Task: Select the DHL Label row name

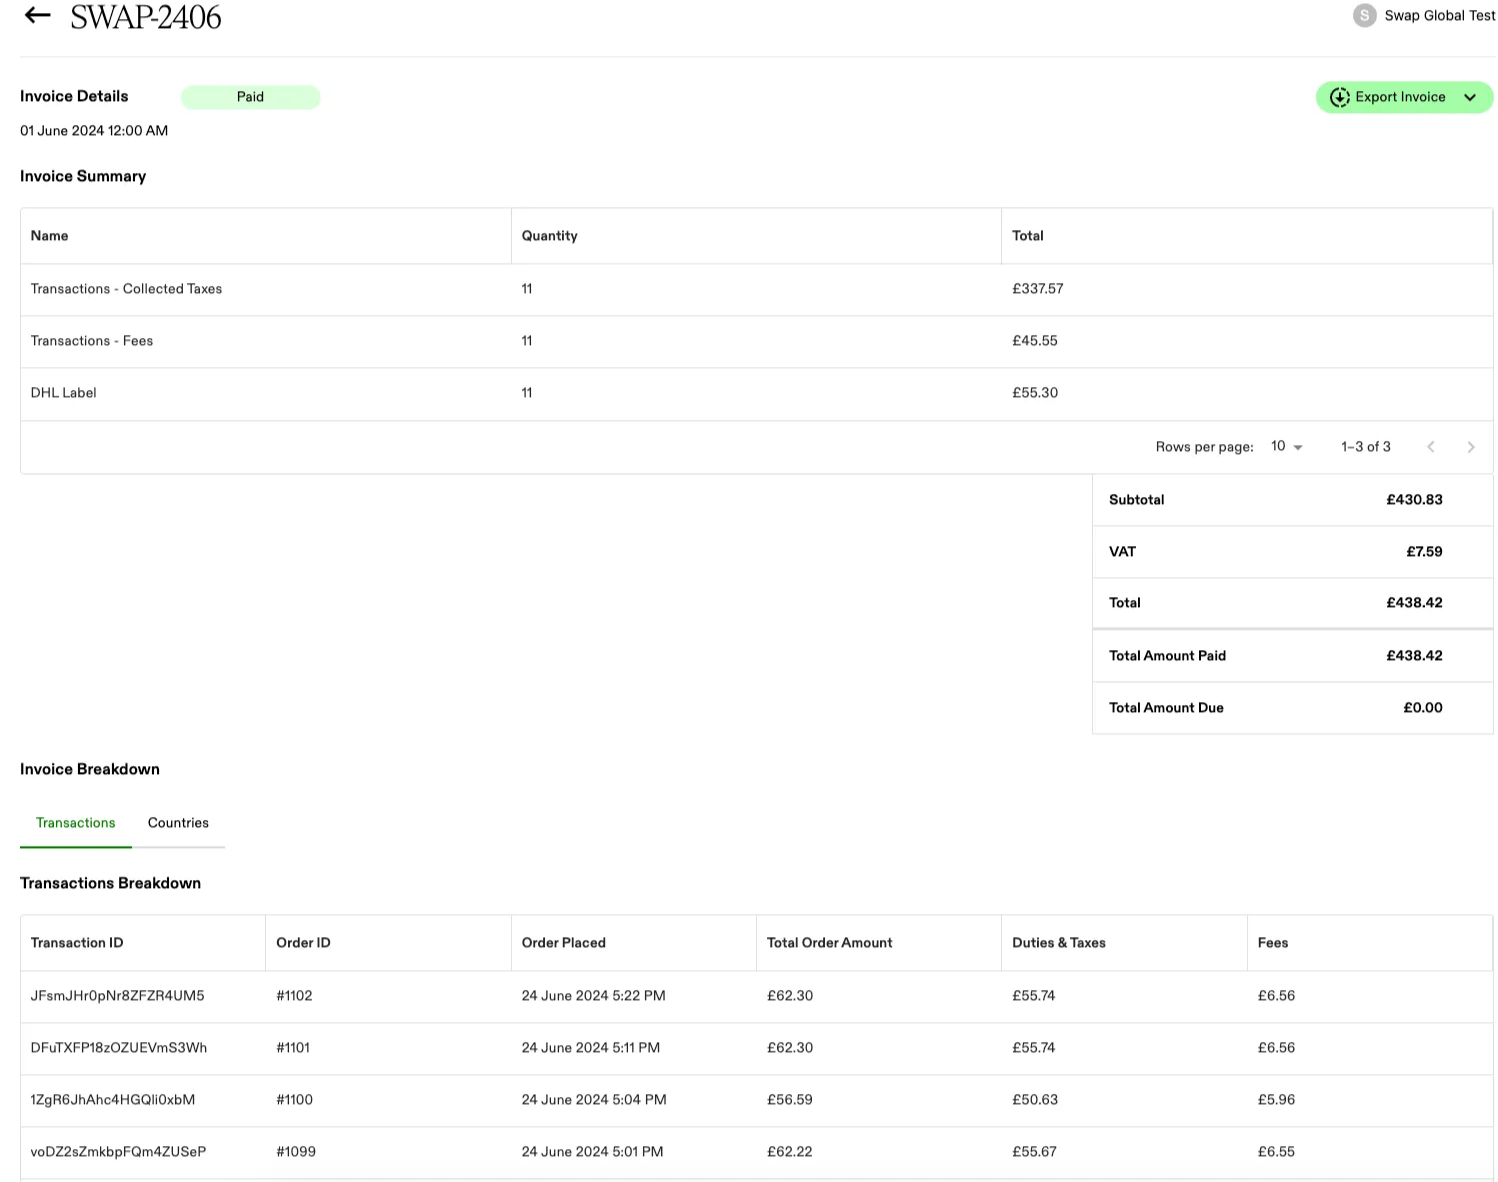Action: click(x=64, y=393)
